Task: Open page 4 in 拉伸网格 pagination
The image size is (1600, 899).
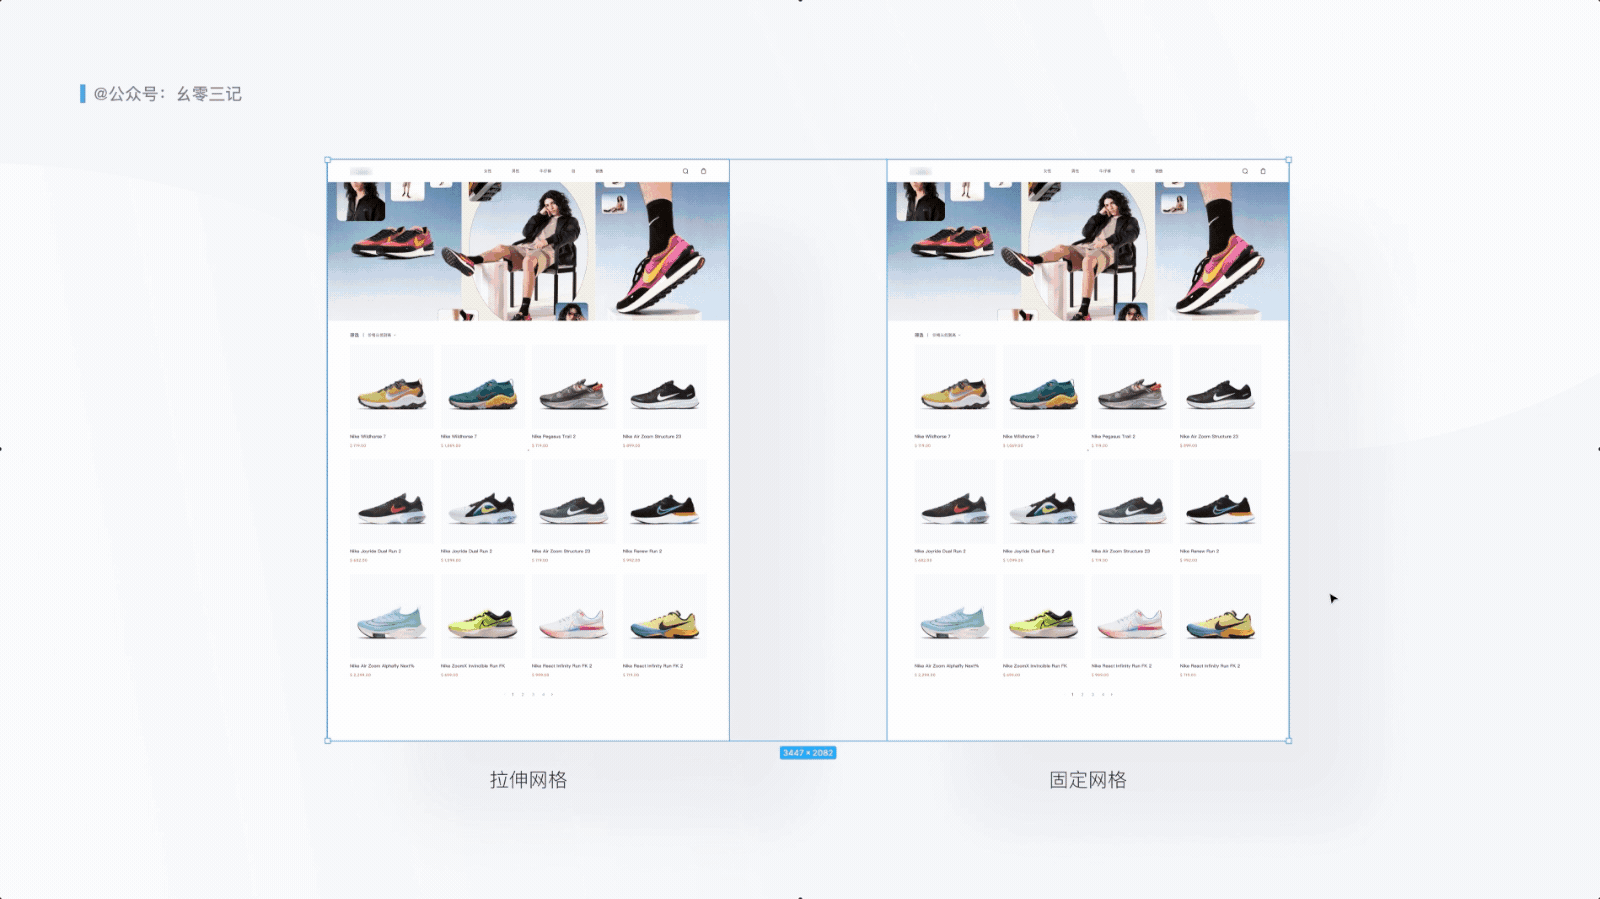Action: click(543, 694)
